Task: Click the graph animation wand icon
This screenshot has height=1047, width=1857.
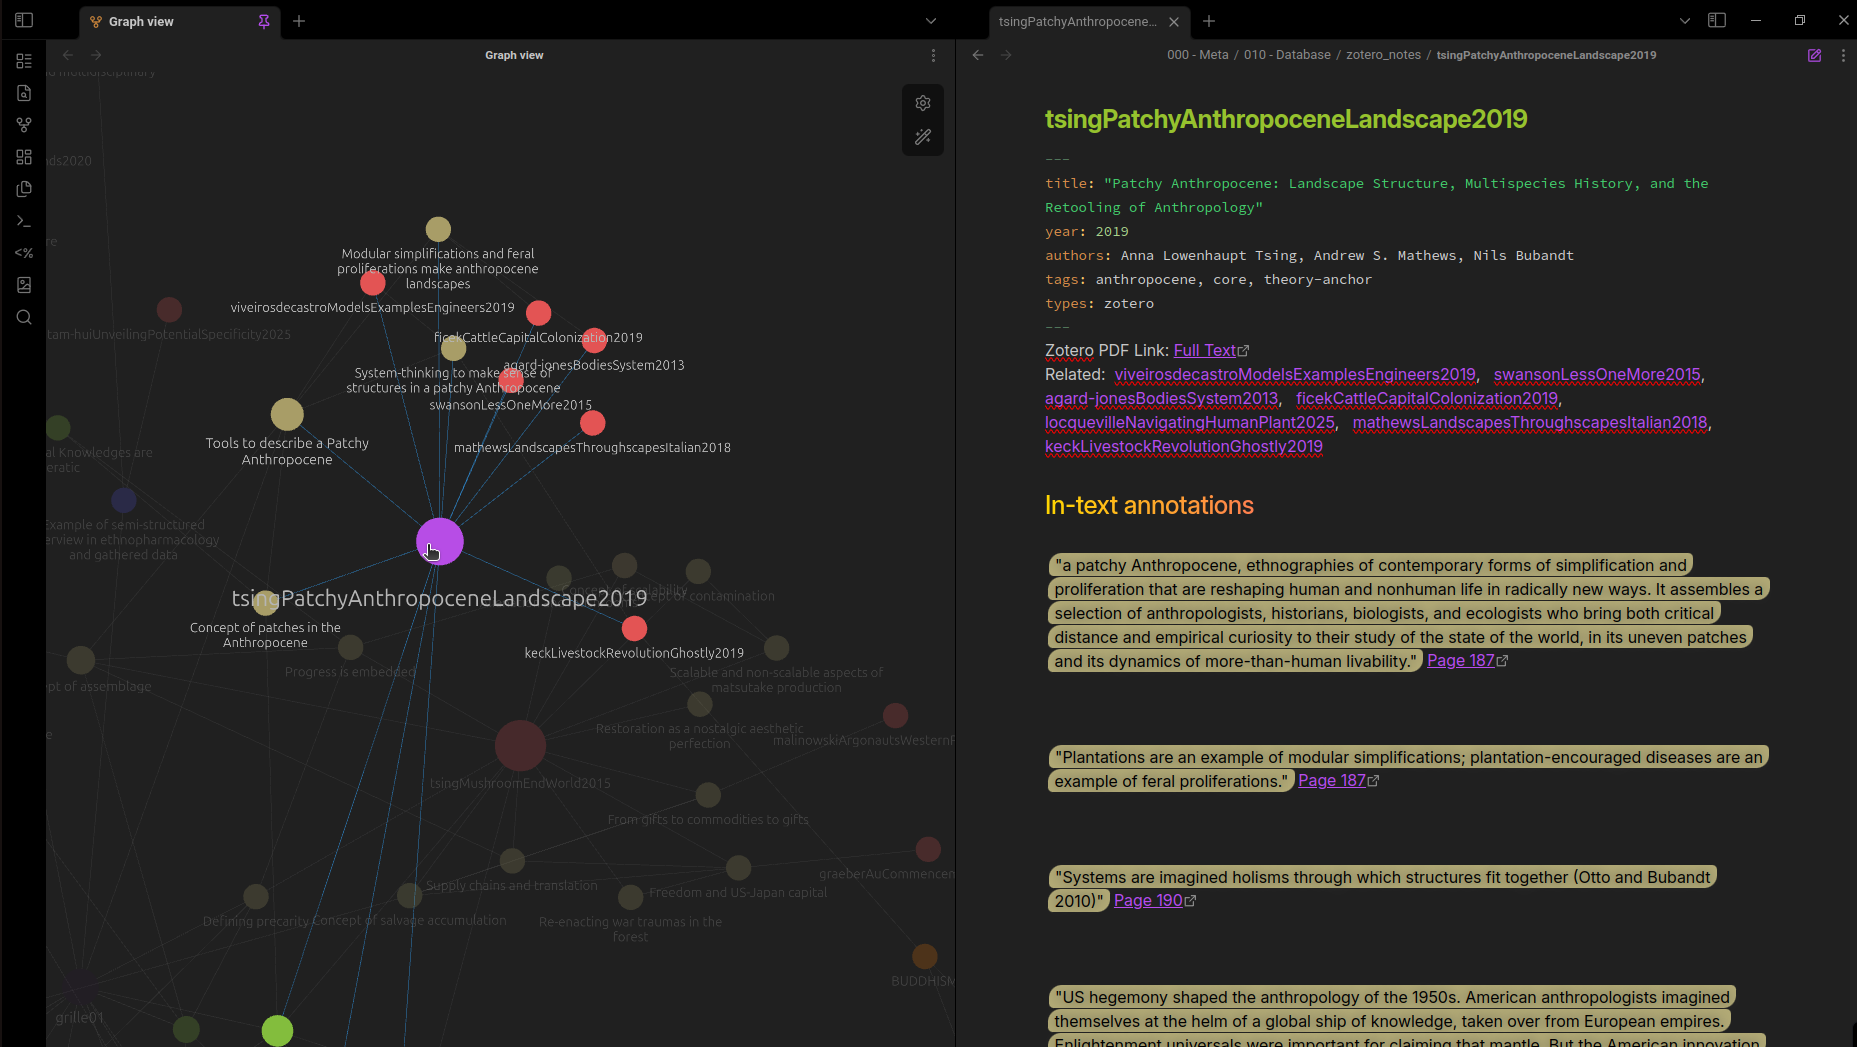Action: click(922, 137)
